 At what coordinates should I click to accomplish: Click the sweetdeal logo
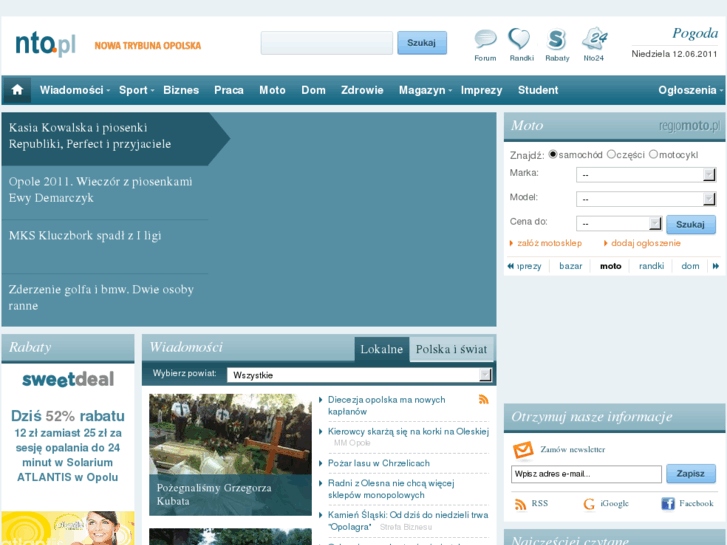pos(68,379)
